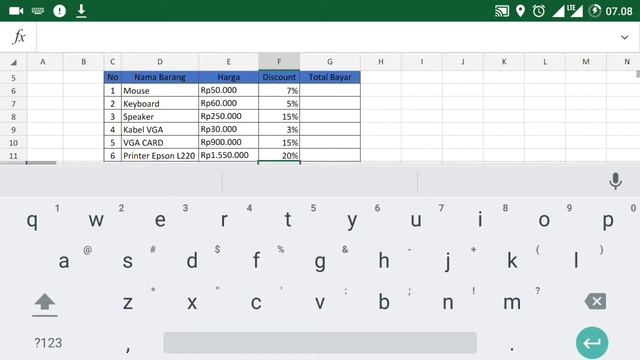
Task: Tap the letter z key
Action: (128, 302)
